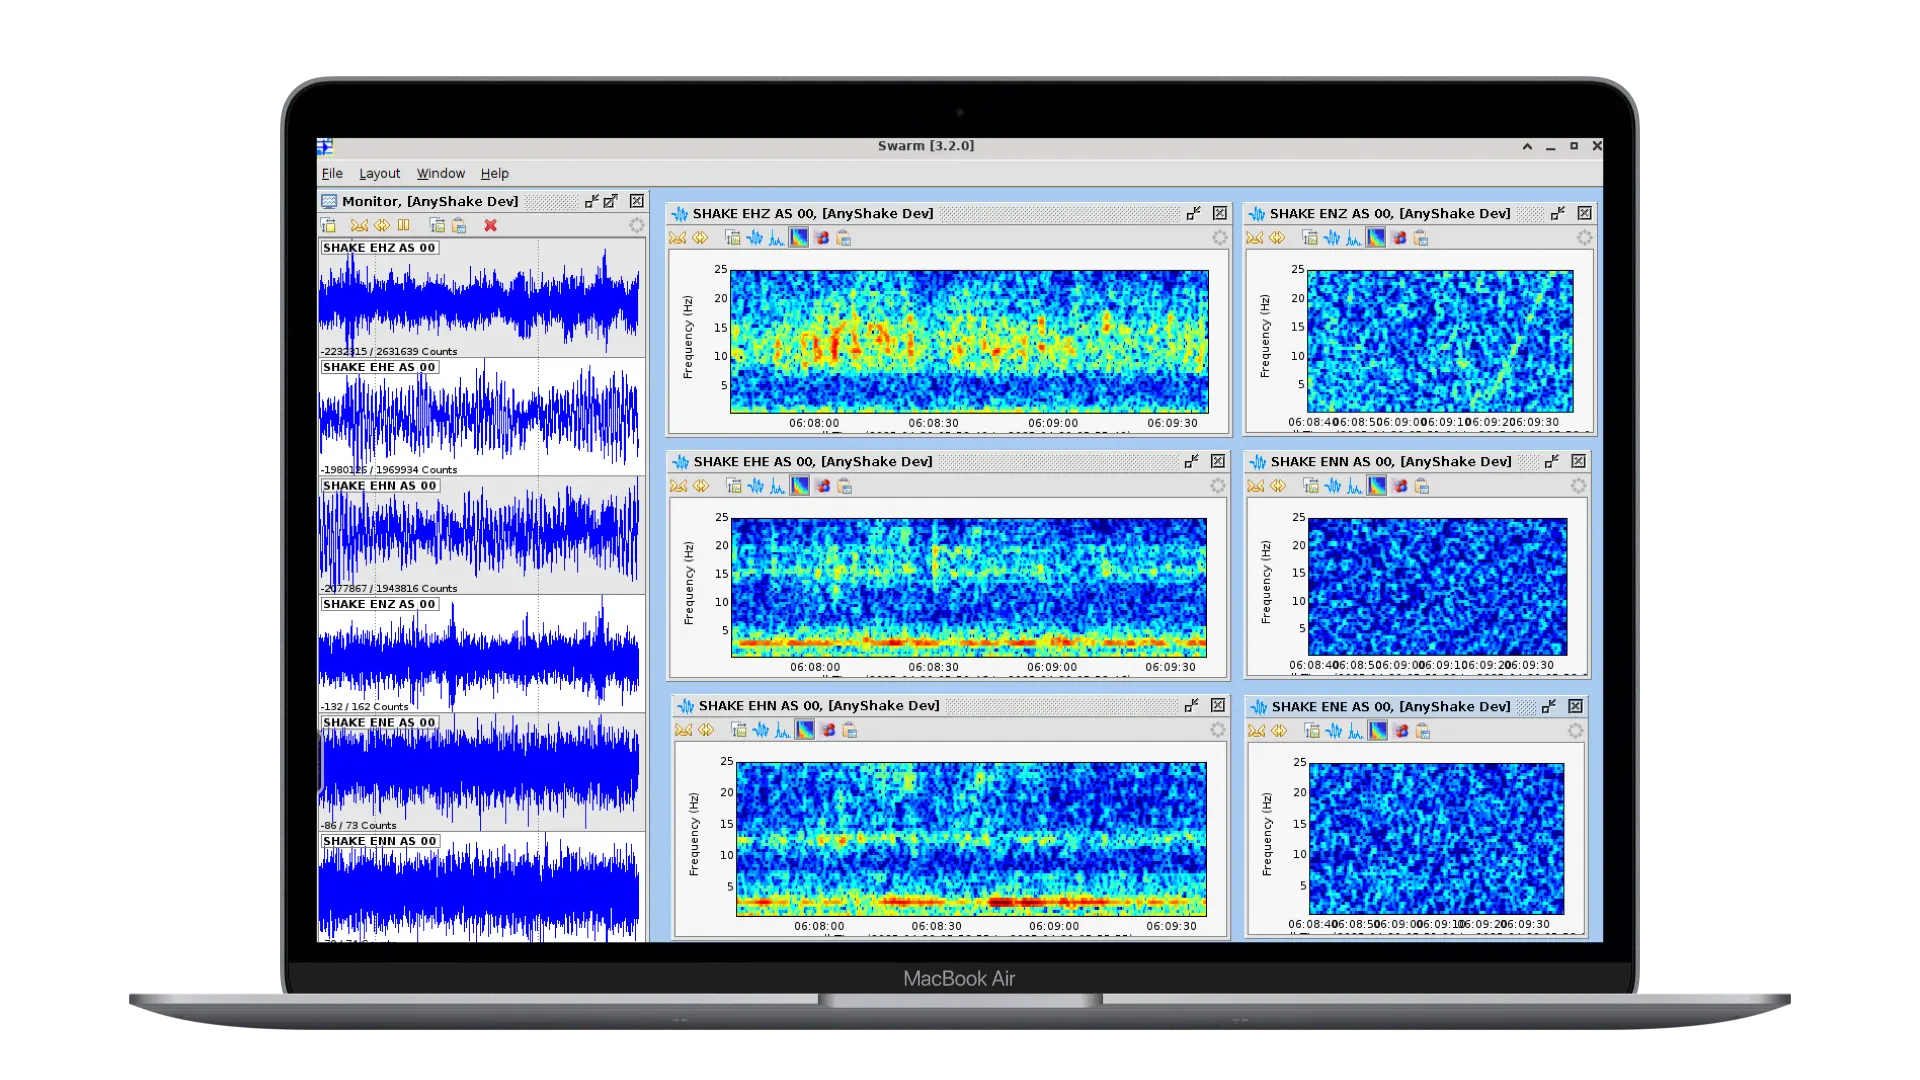Switch SHAKE EHE panel to spectra view
Screen dimensions: 1920x1080
tap(778, 486)
